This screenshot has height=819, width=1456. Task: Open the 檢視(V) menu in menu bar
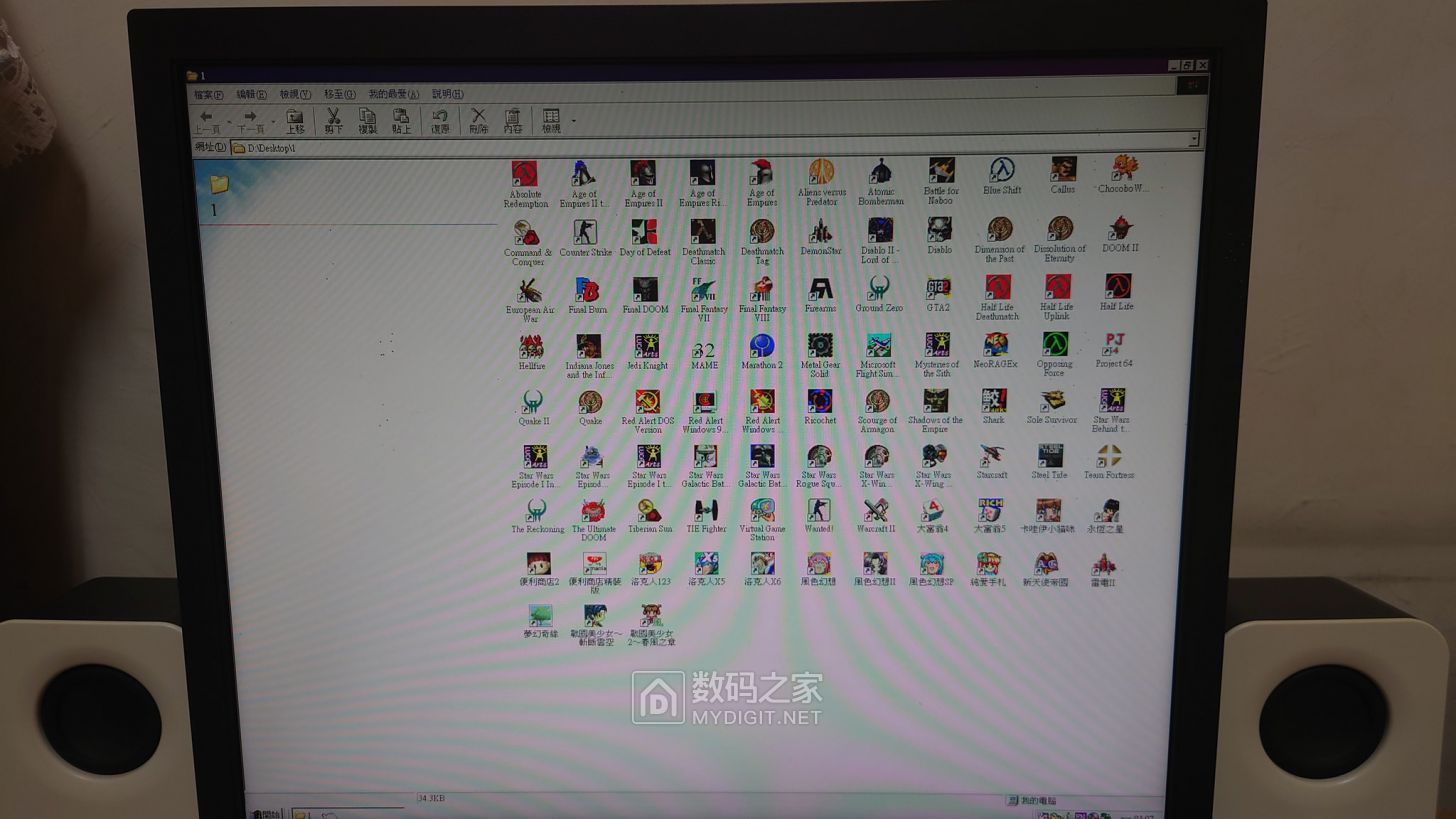coord(295,94)
